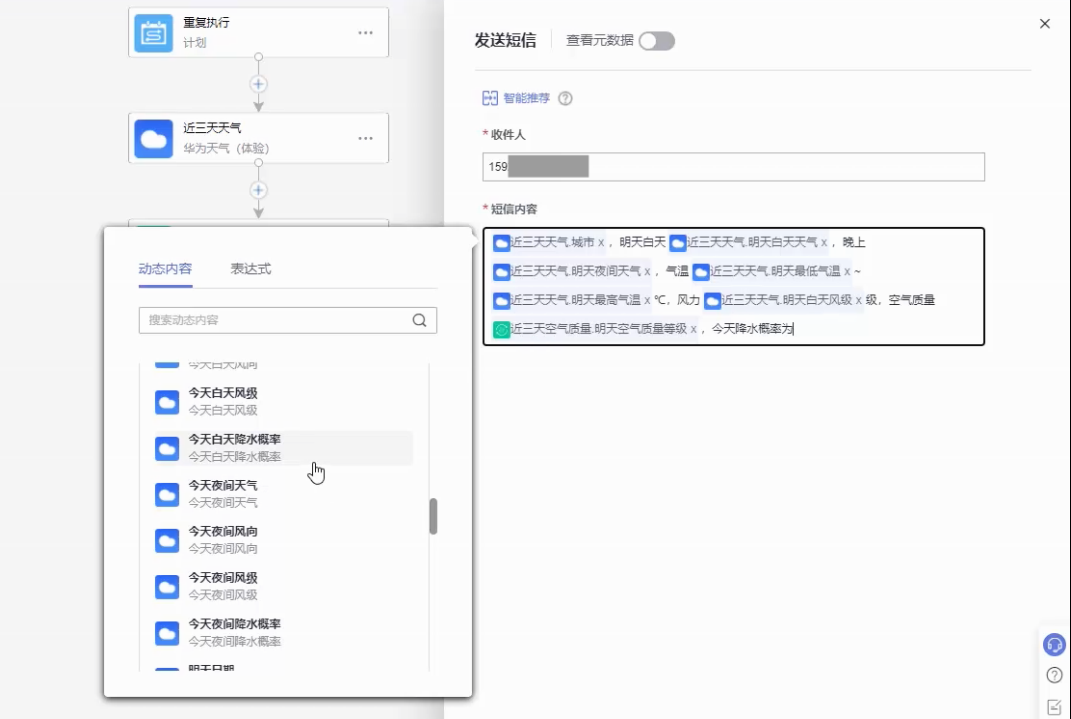Insert 今天夜间风向 dynamic content

283,540
